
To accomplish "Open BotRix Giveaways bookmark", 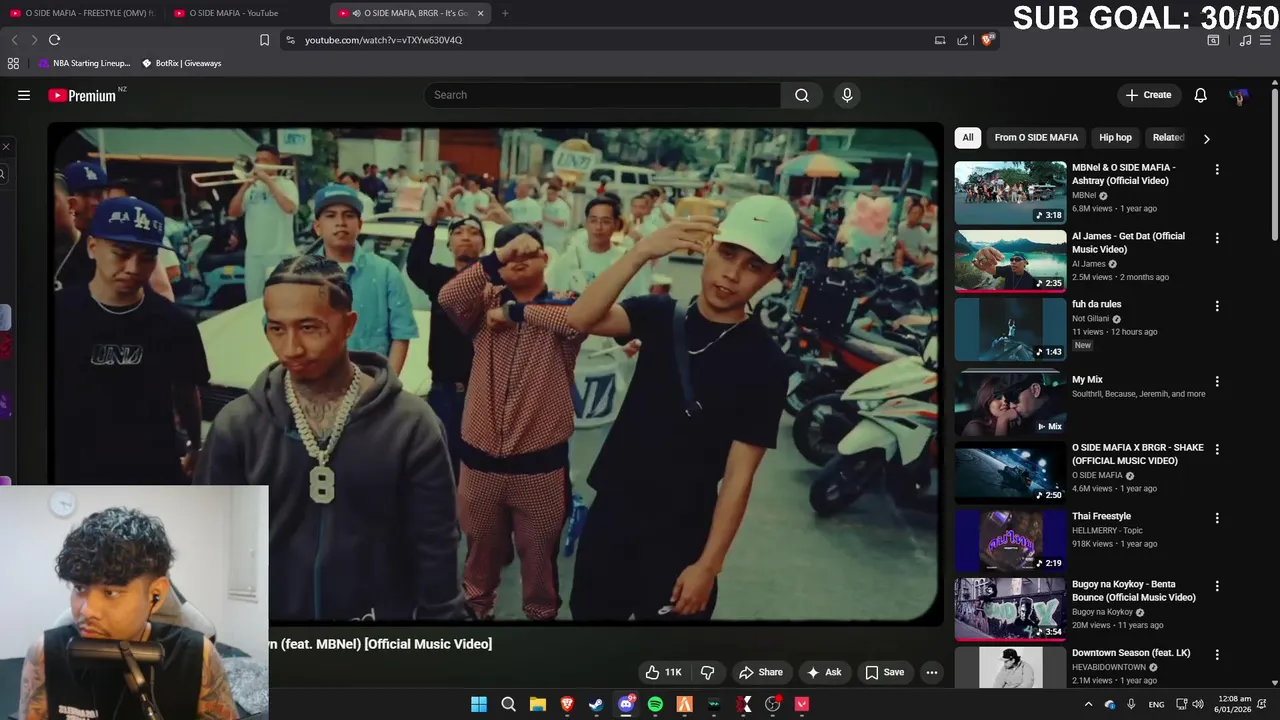I will pos(181,63).
